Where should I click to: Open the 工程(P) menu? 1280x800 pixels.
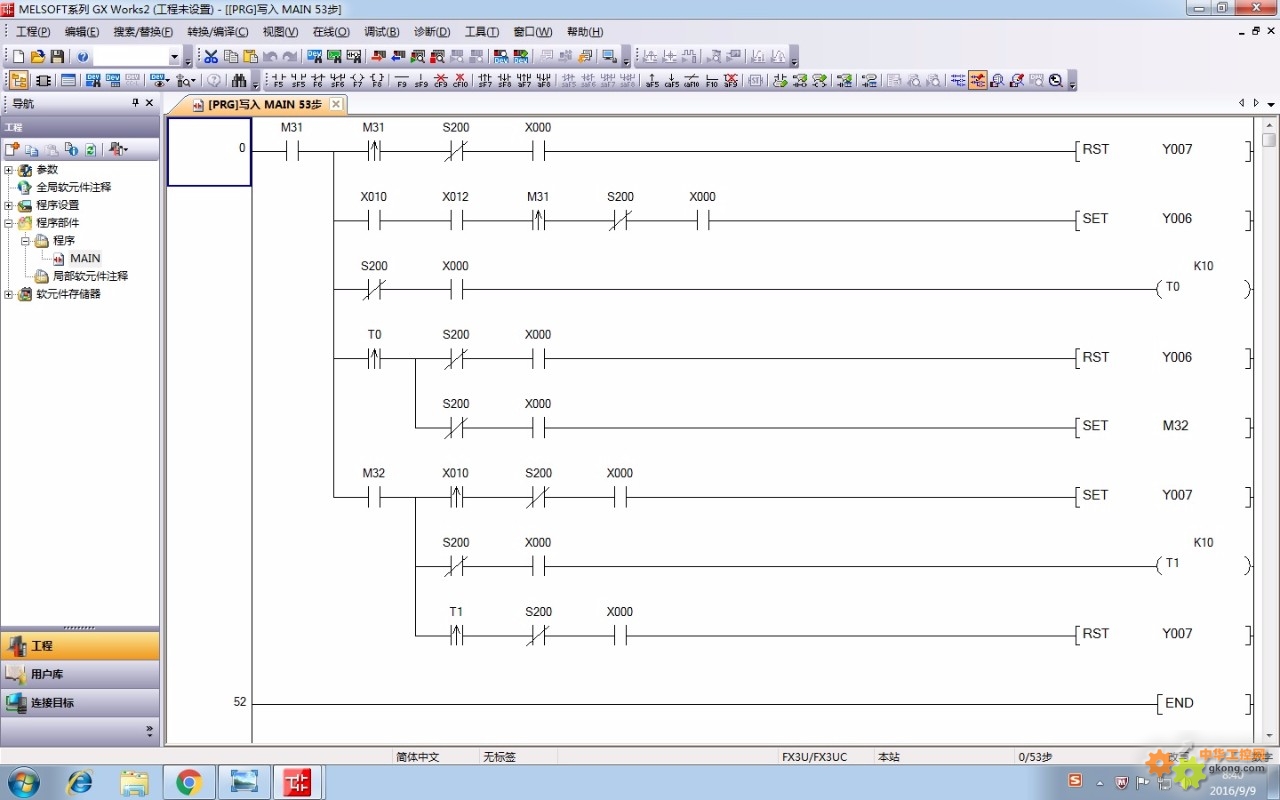point(33,32)
